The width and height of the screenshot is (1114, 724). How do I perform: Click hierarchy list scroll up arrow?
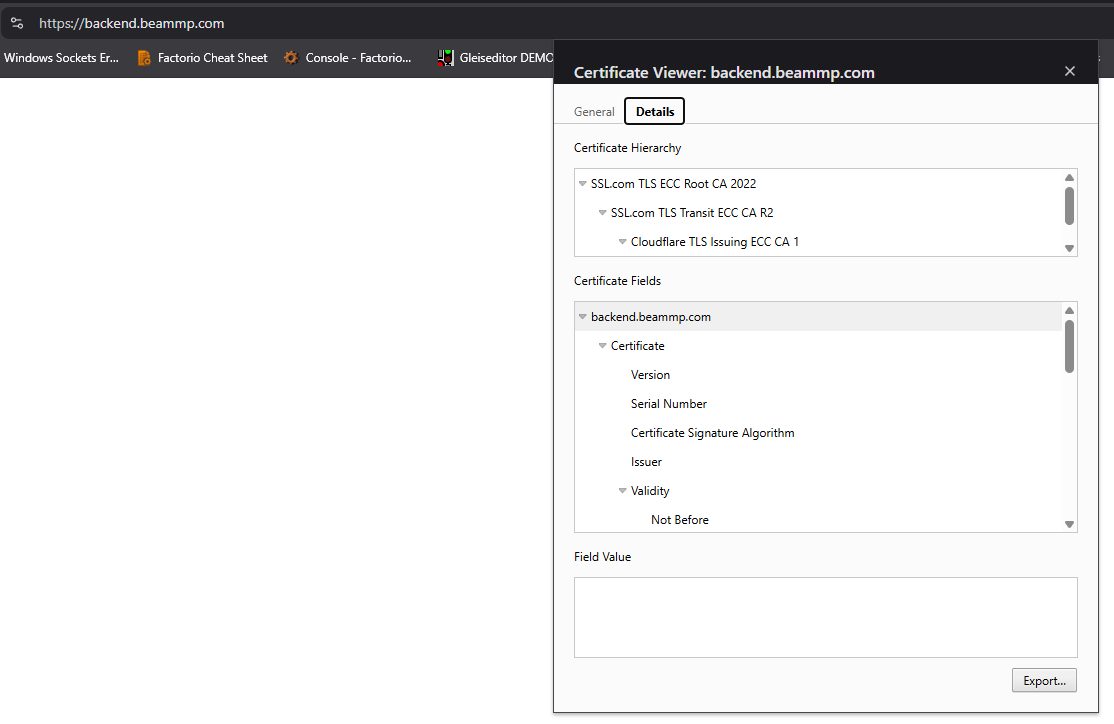(1069, 178)
